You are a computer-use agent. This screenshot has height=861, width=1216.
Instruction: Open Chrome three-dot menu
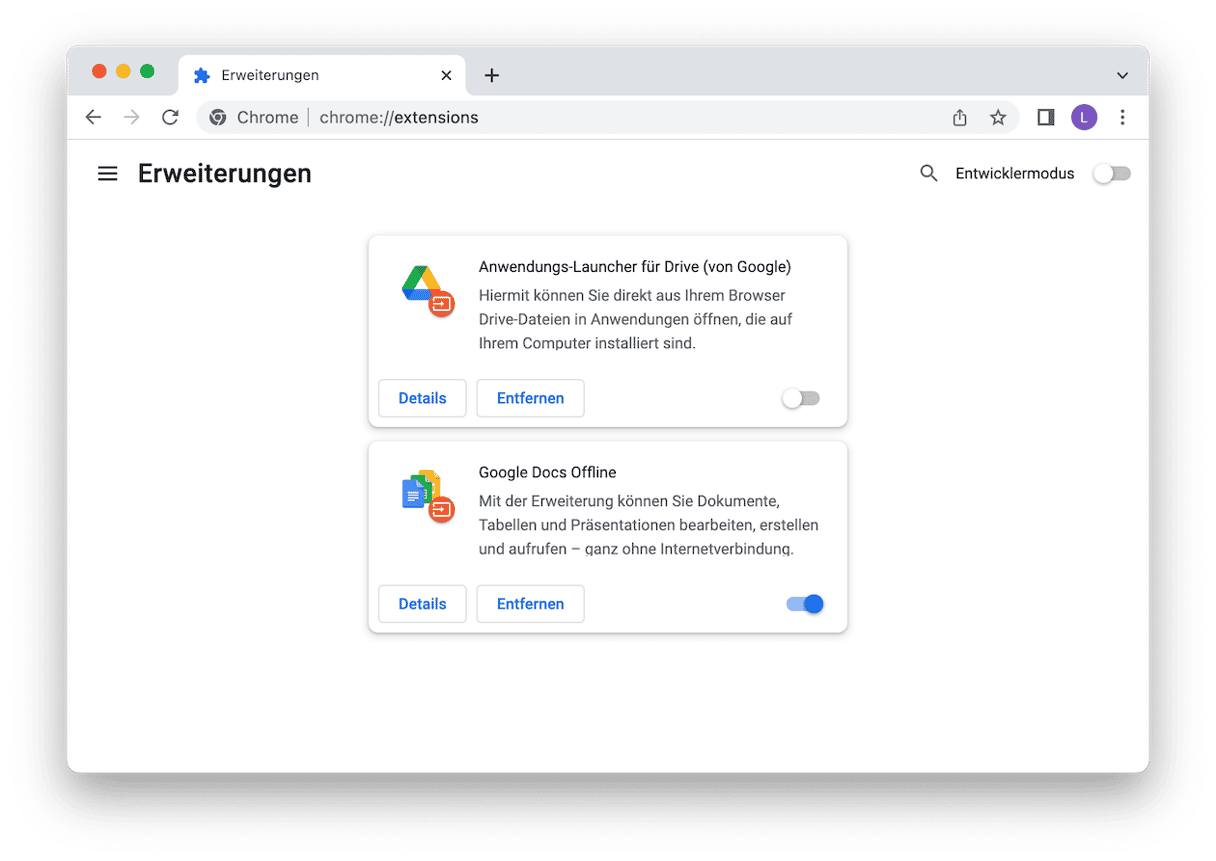(1122, 117)
